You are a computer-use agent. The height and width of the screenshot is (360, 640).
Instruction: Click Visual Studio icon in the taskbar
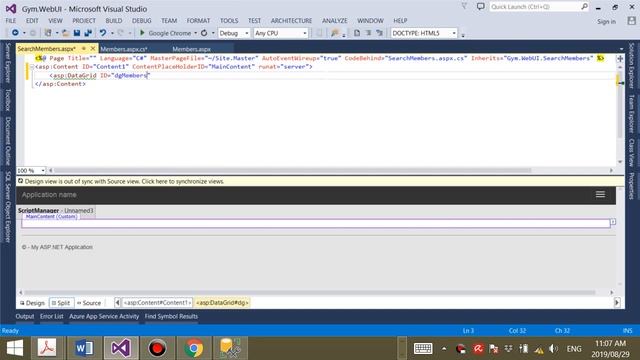coord(121,348)
